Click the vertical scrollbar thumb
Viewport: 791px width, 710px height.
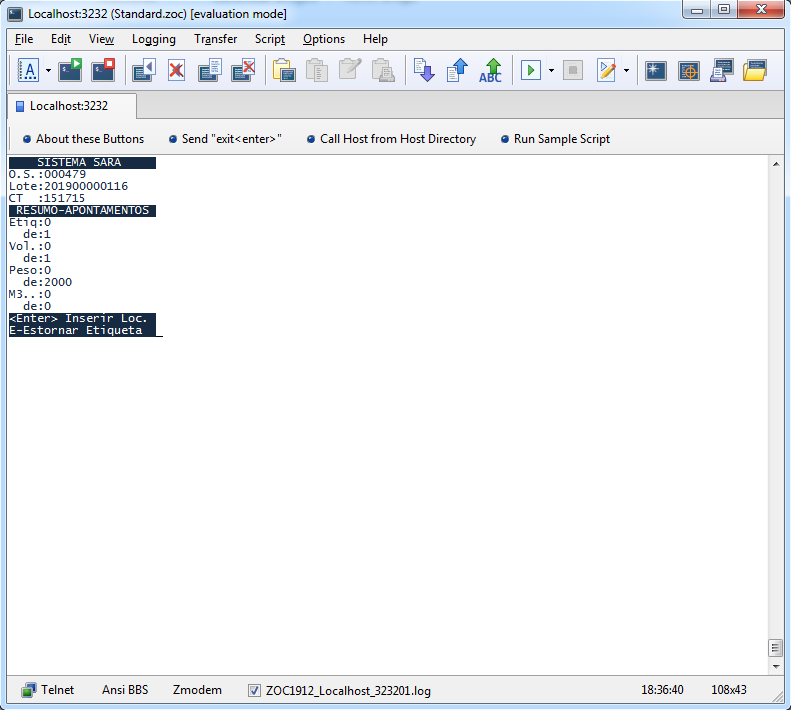[x=775, y=648]
